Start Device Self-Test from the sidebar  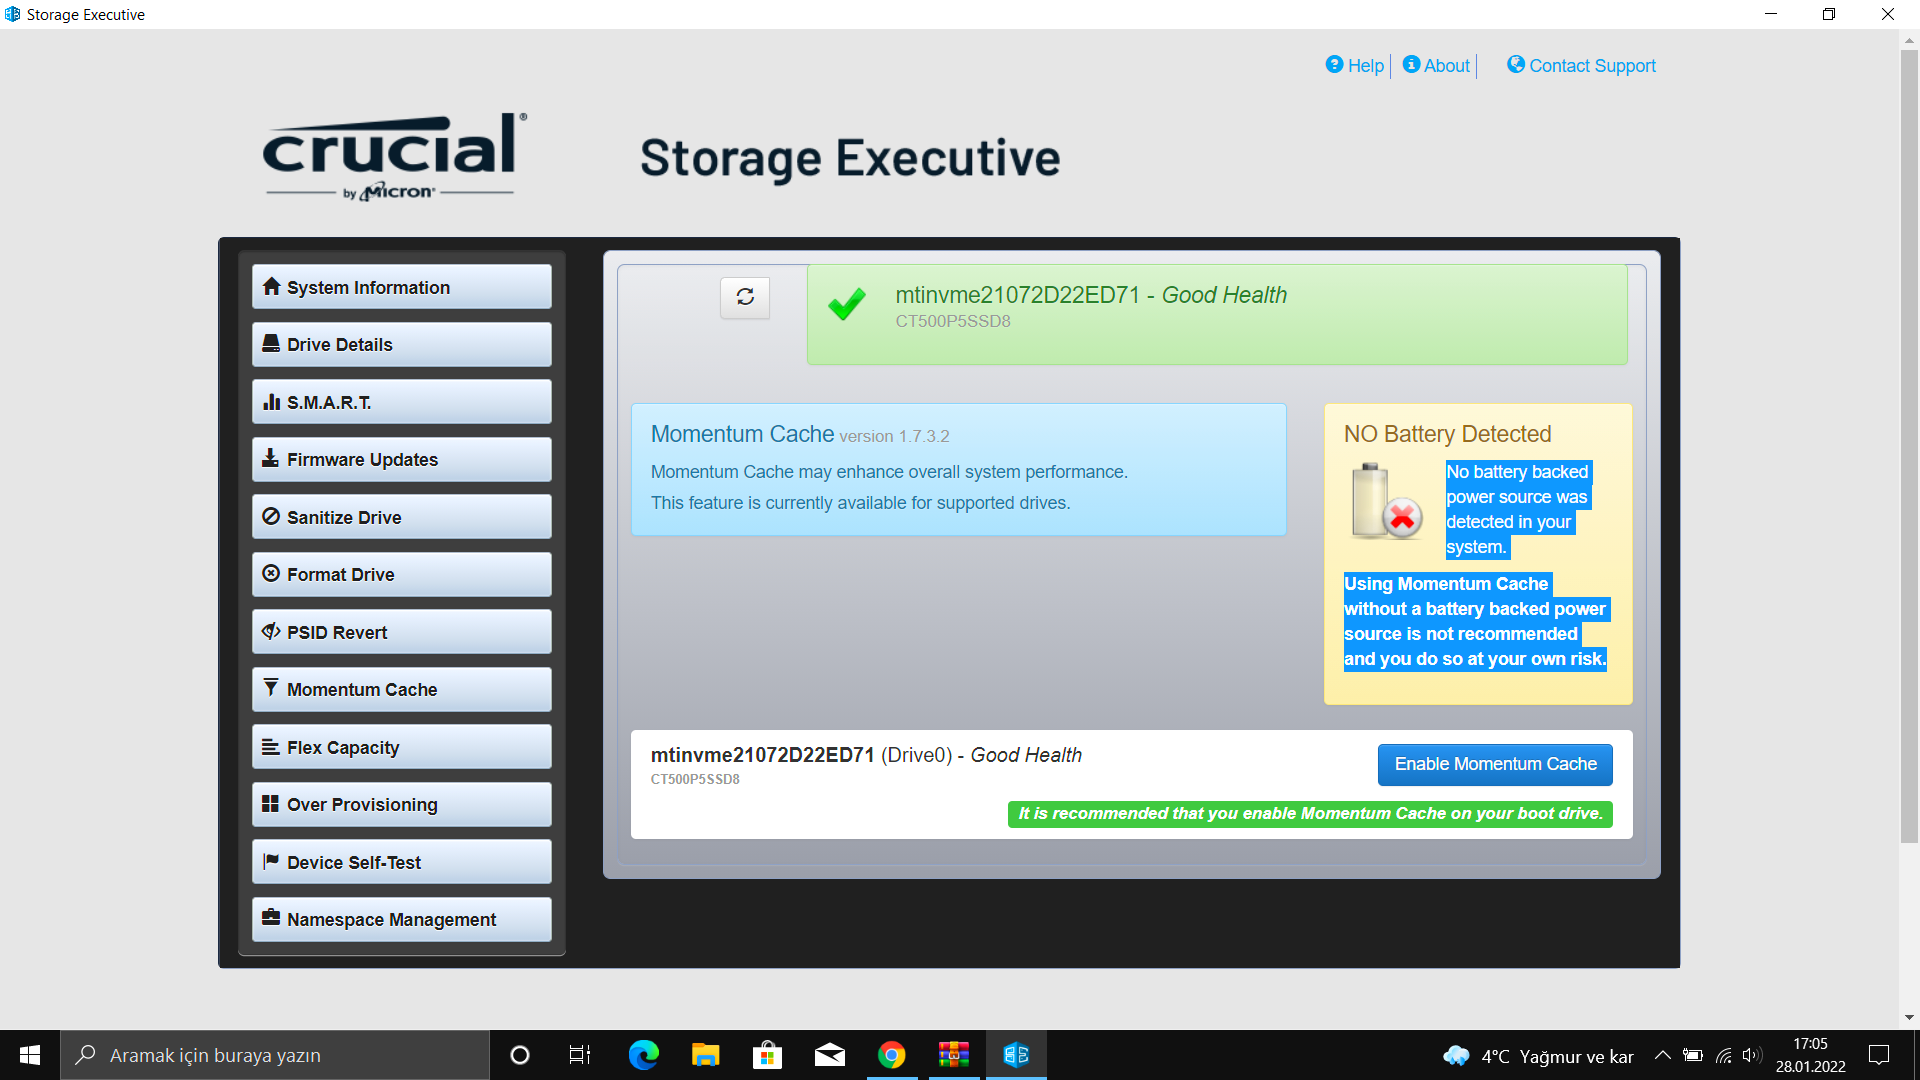[x=401, y=862]
